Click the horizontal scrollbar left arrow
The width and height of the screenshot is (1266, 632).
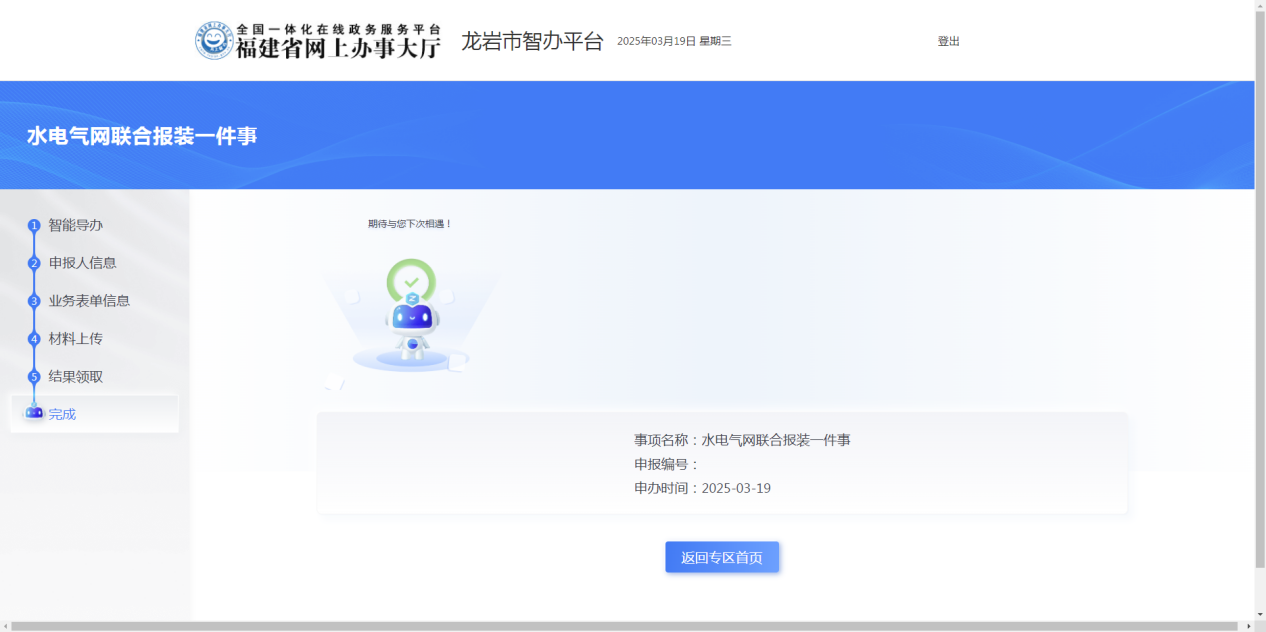pyautogui.click(x=6, y=626)
